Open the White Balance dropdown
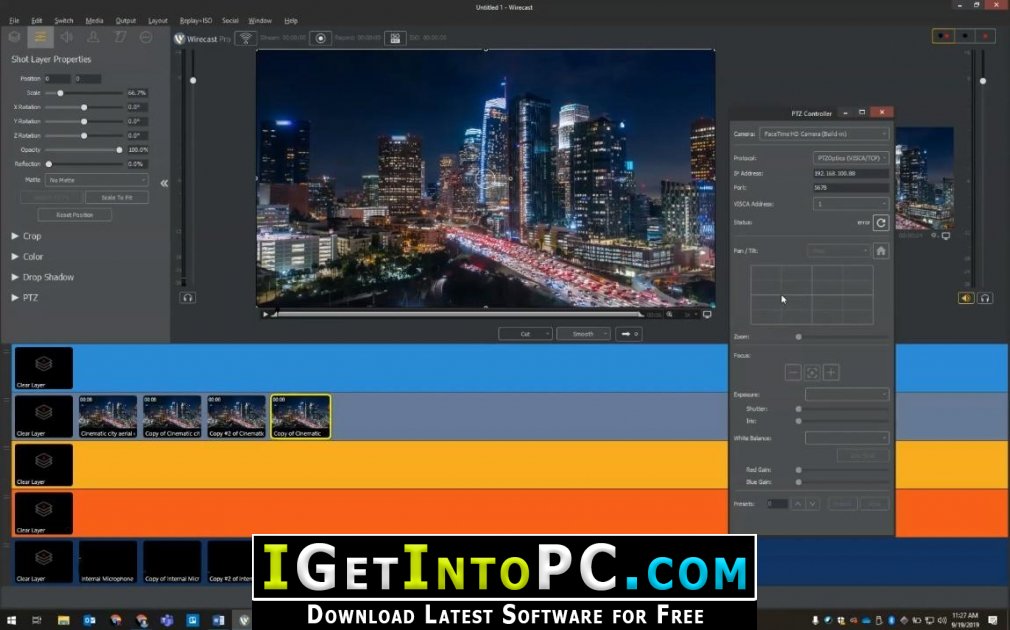The width and height of the screenshot is (1010, 630). coord(847,438)
